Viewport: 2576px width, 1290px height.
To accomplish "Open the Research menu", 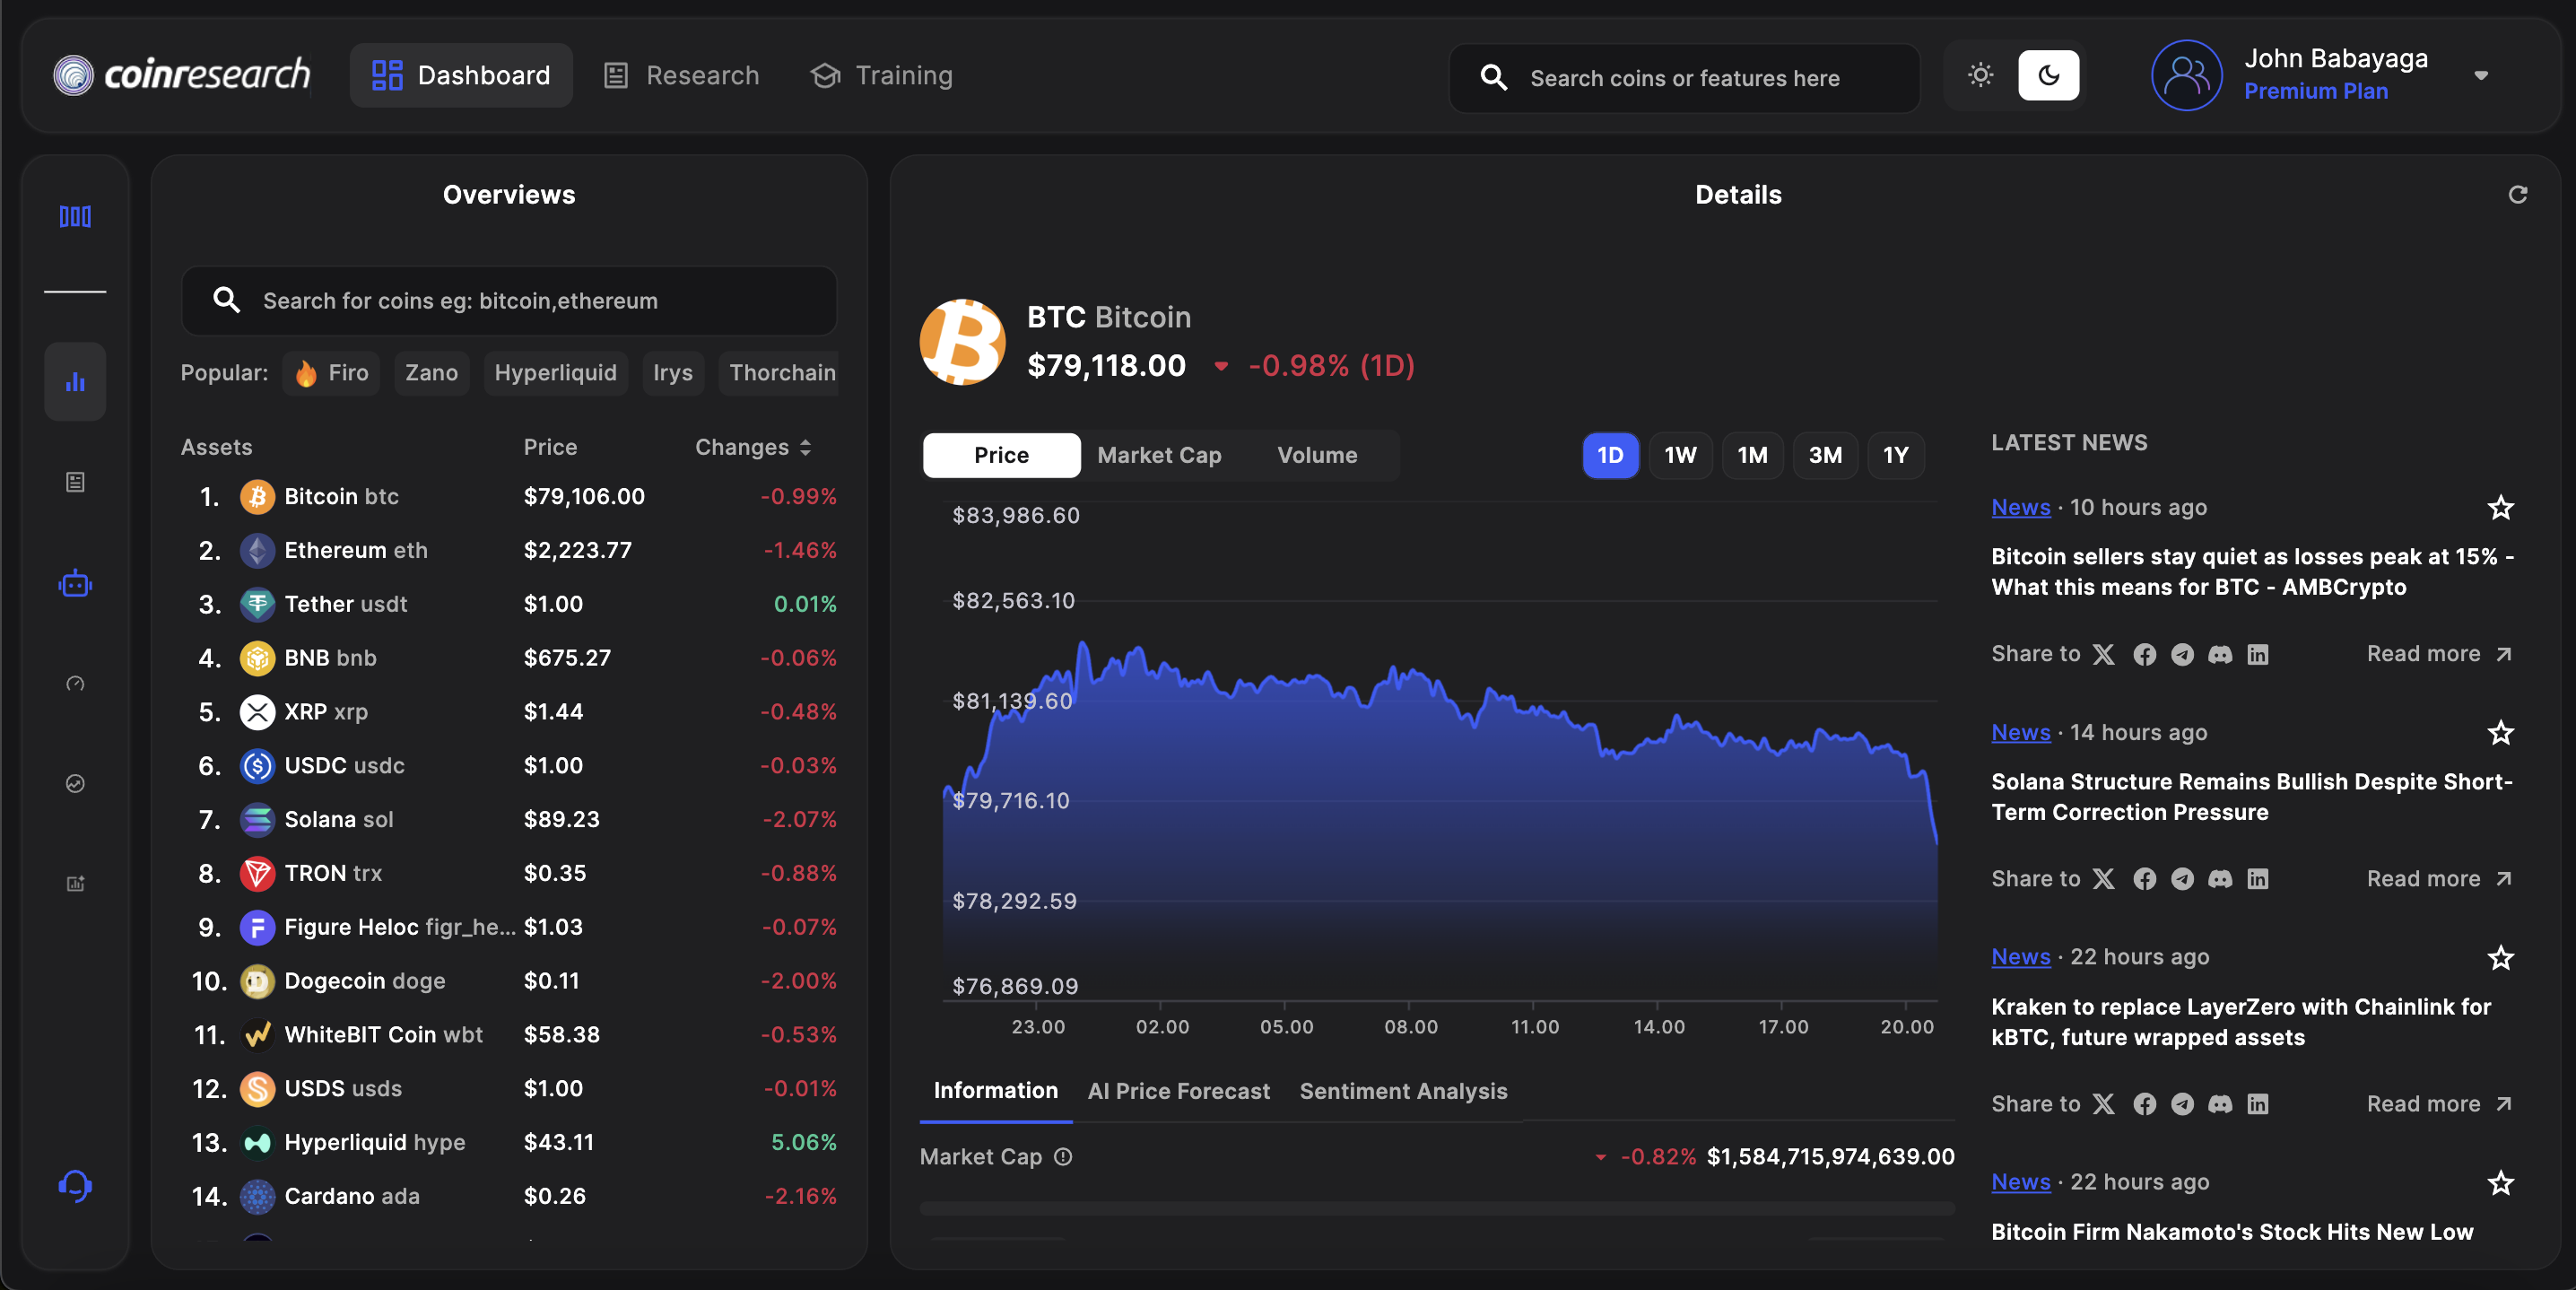I will click(682, 75).
